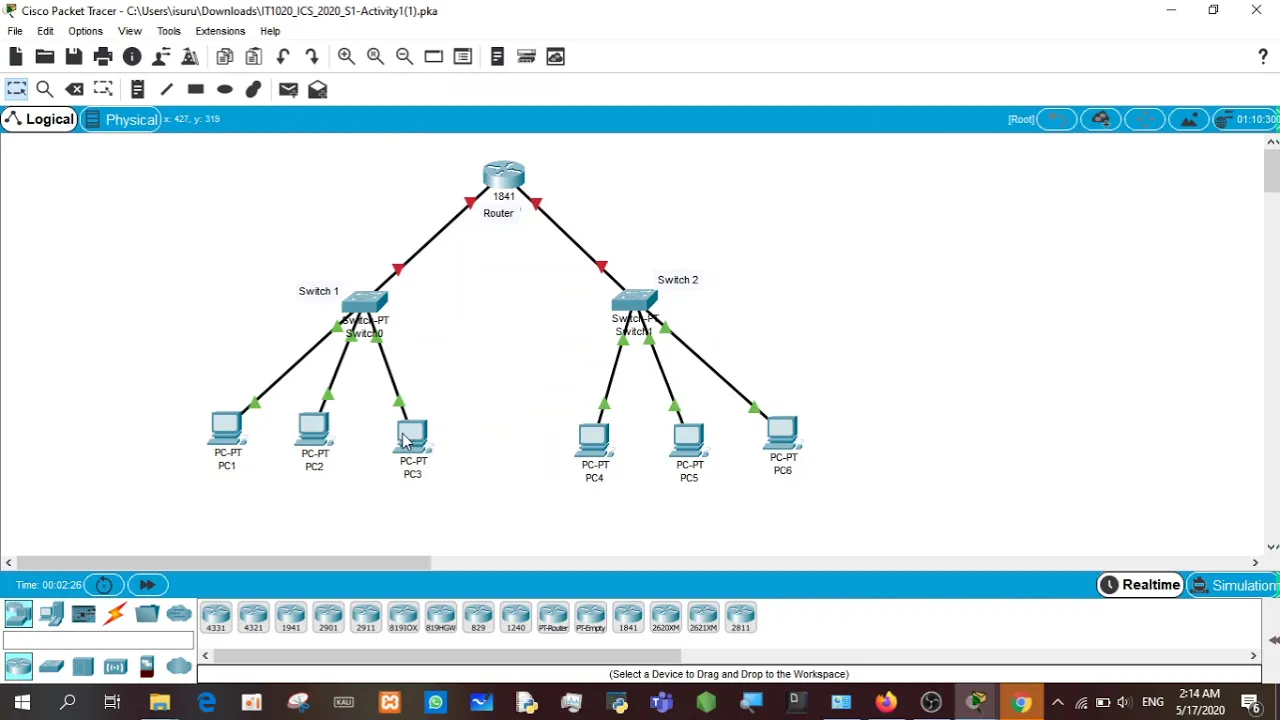Click the power cycle devices button

(104, 585)
